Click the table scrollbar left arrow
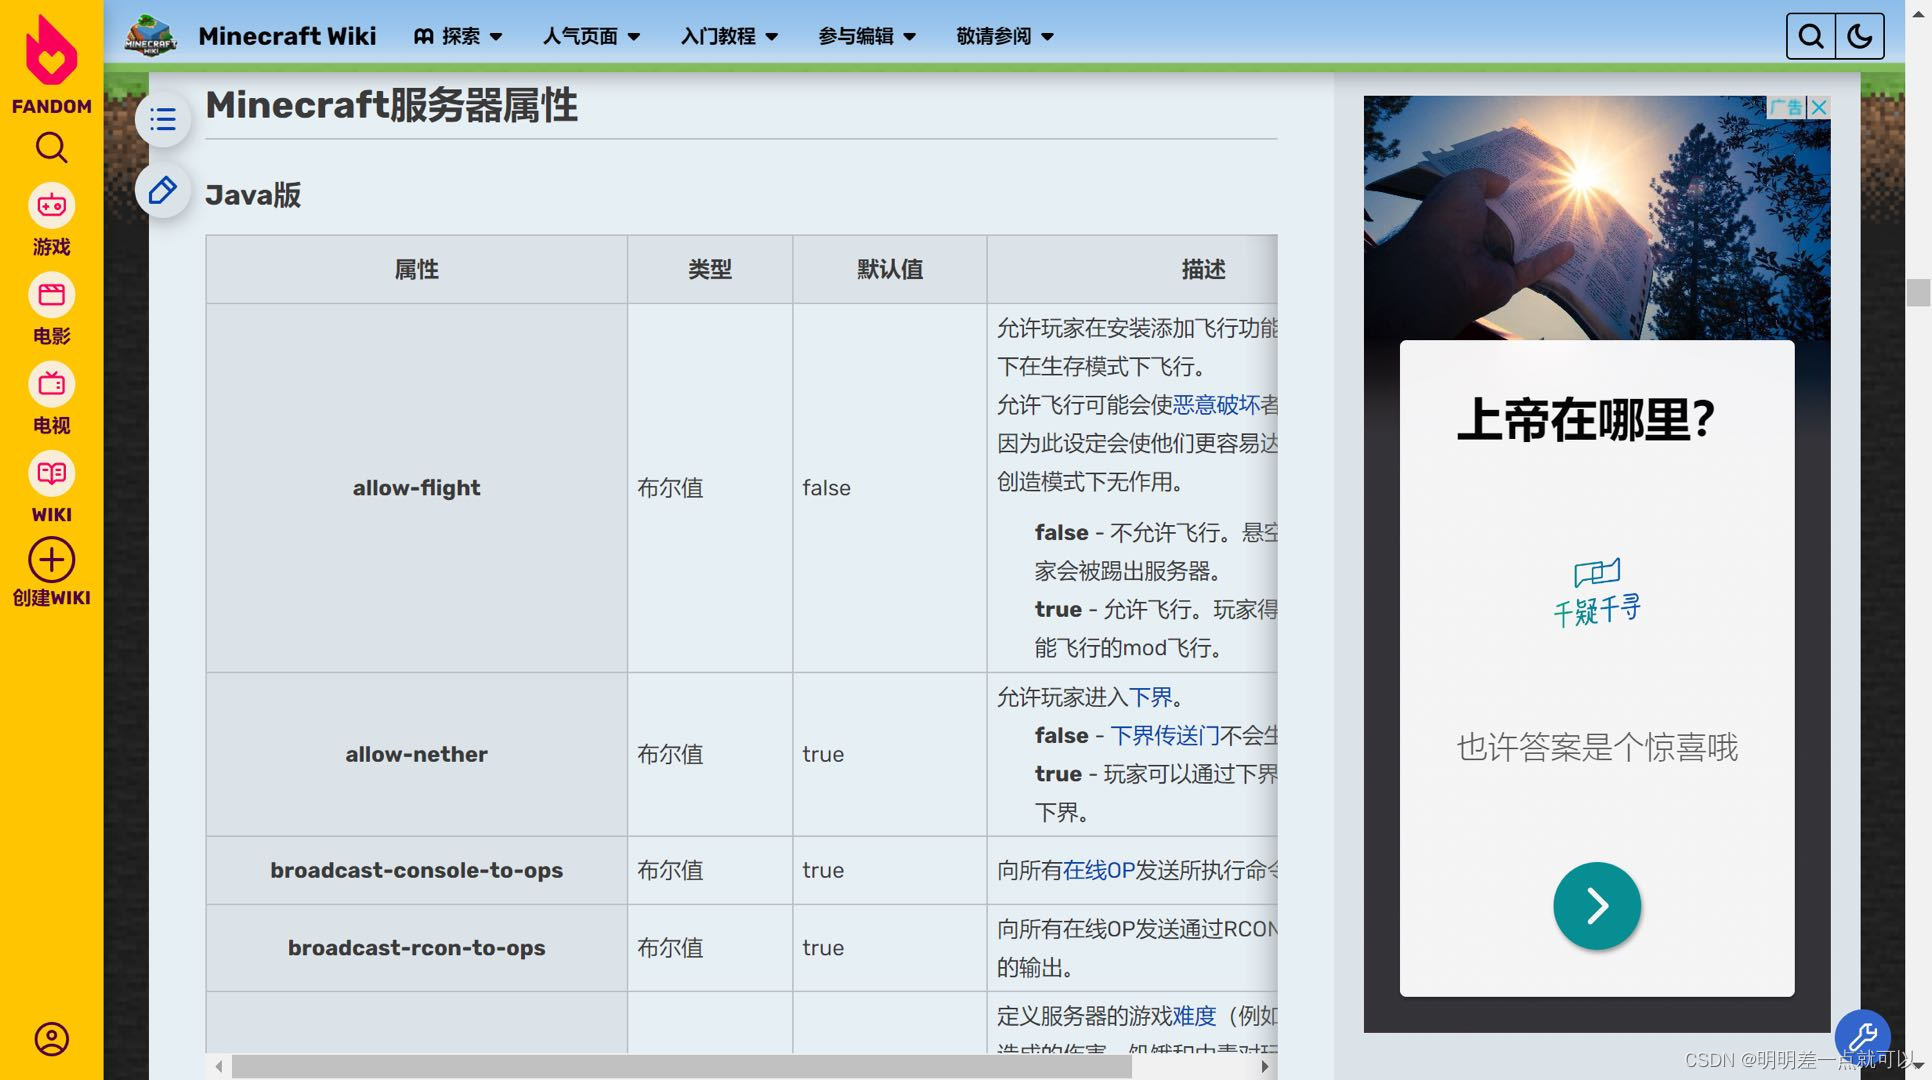The height and width of the screenshot is (1080, 1932). pyautogui.click(x=219, y=1067)
